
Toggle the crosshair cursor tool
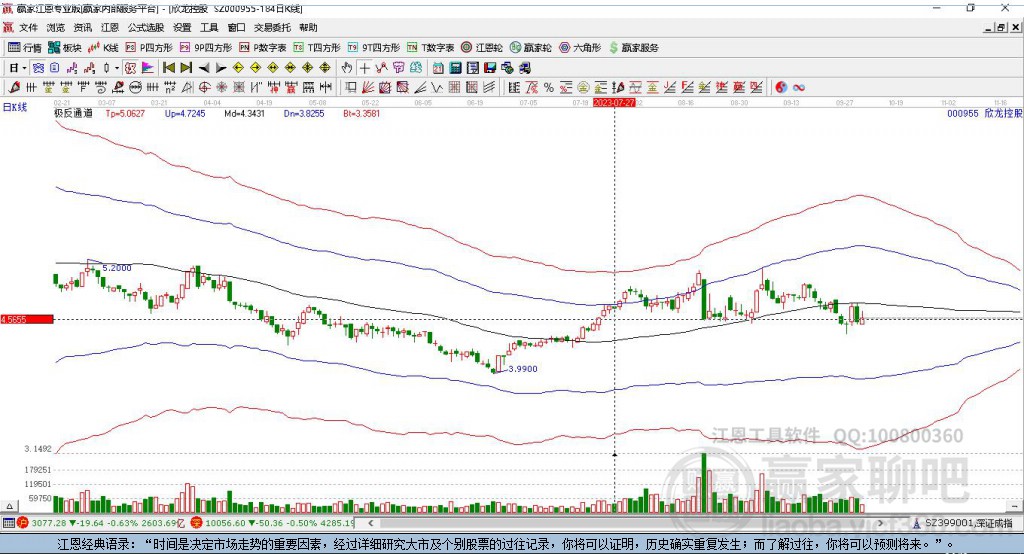coord(364,68)
